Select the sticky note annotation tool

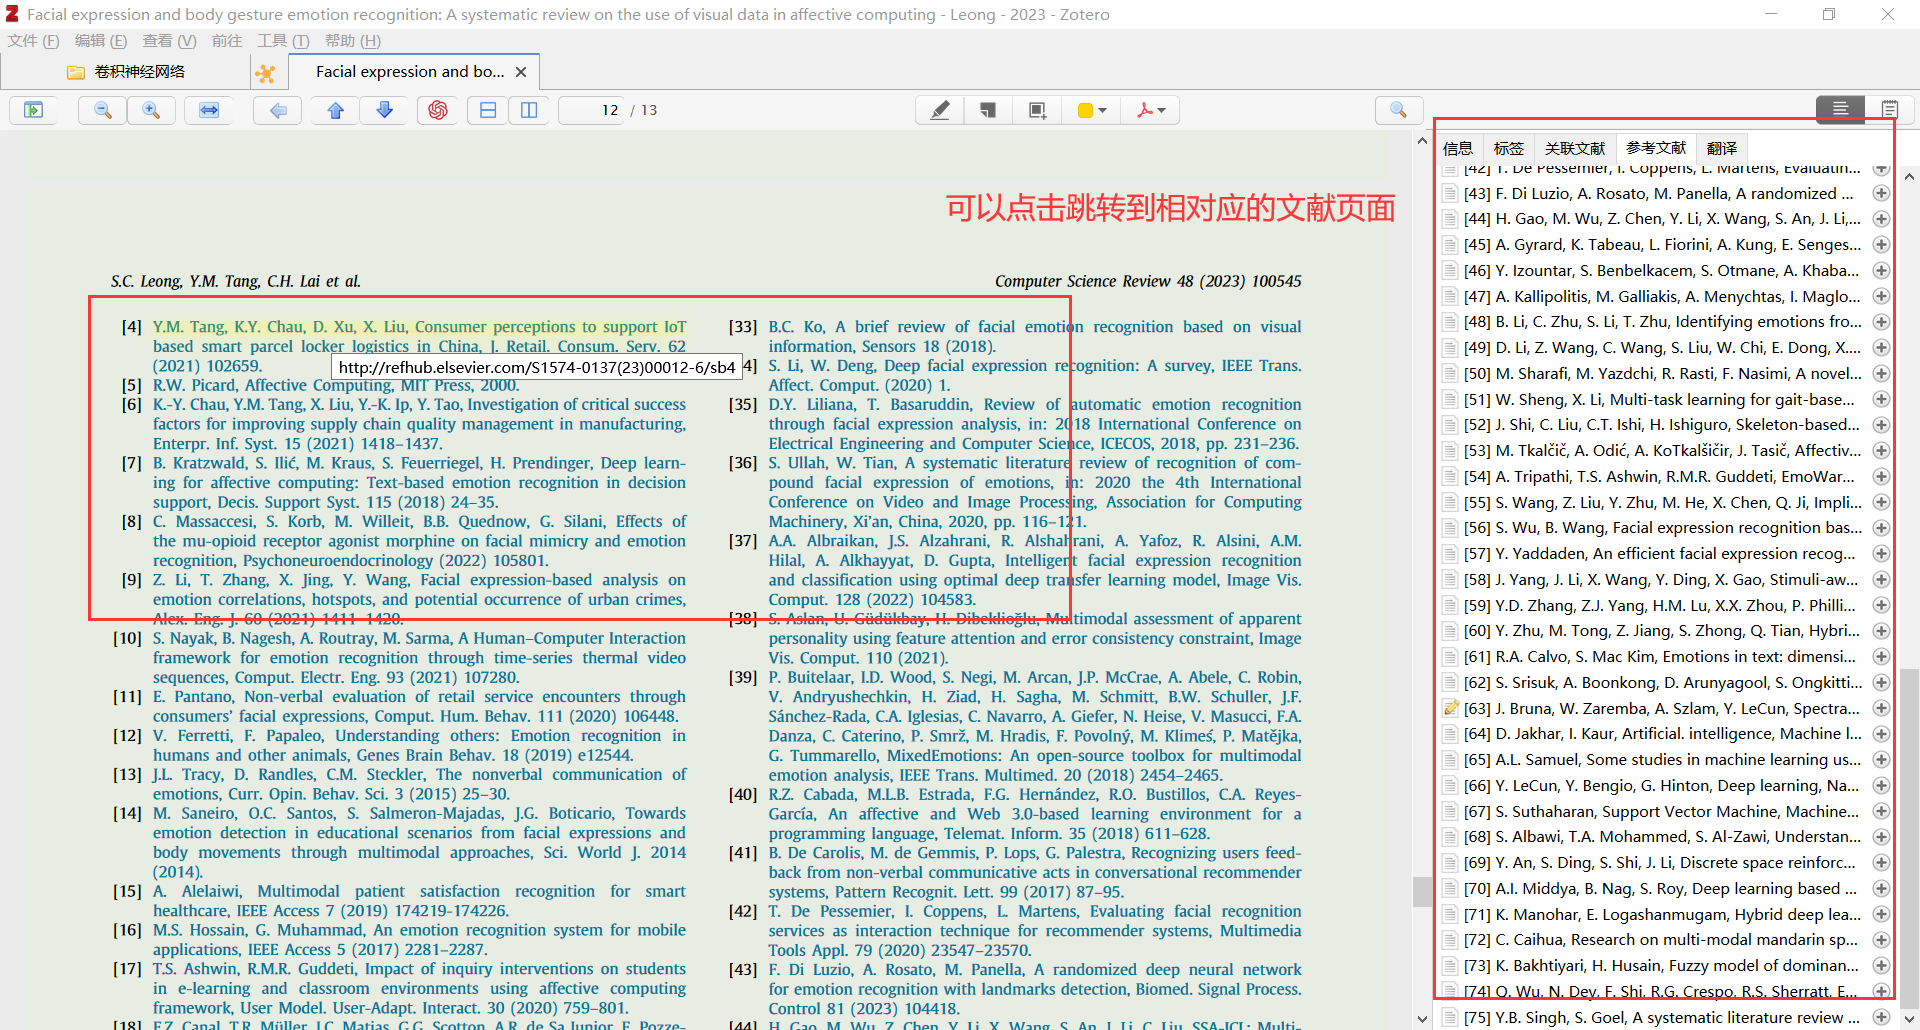[x=988, y=110]
